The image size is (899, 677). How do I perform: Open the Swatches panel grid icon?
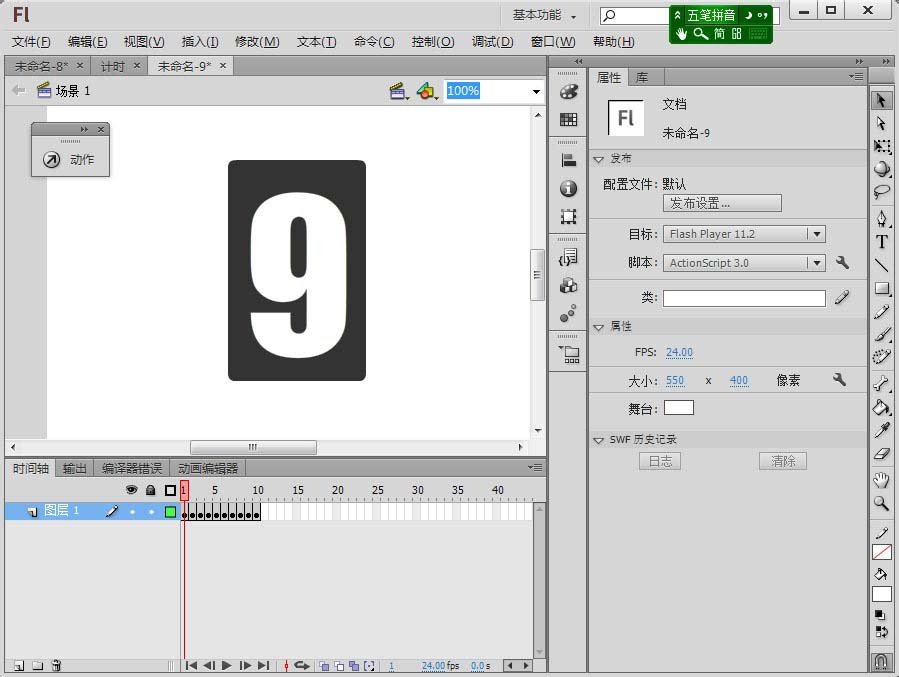[568, 119]
